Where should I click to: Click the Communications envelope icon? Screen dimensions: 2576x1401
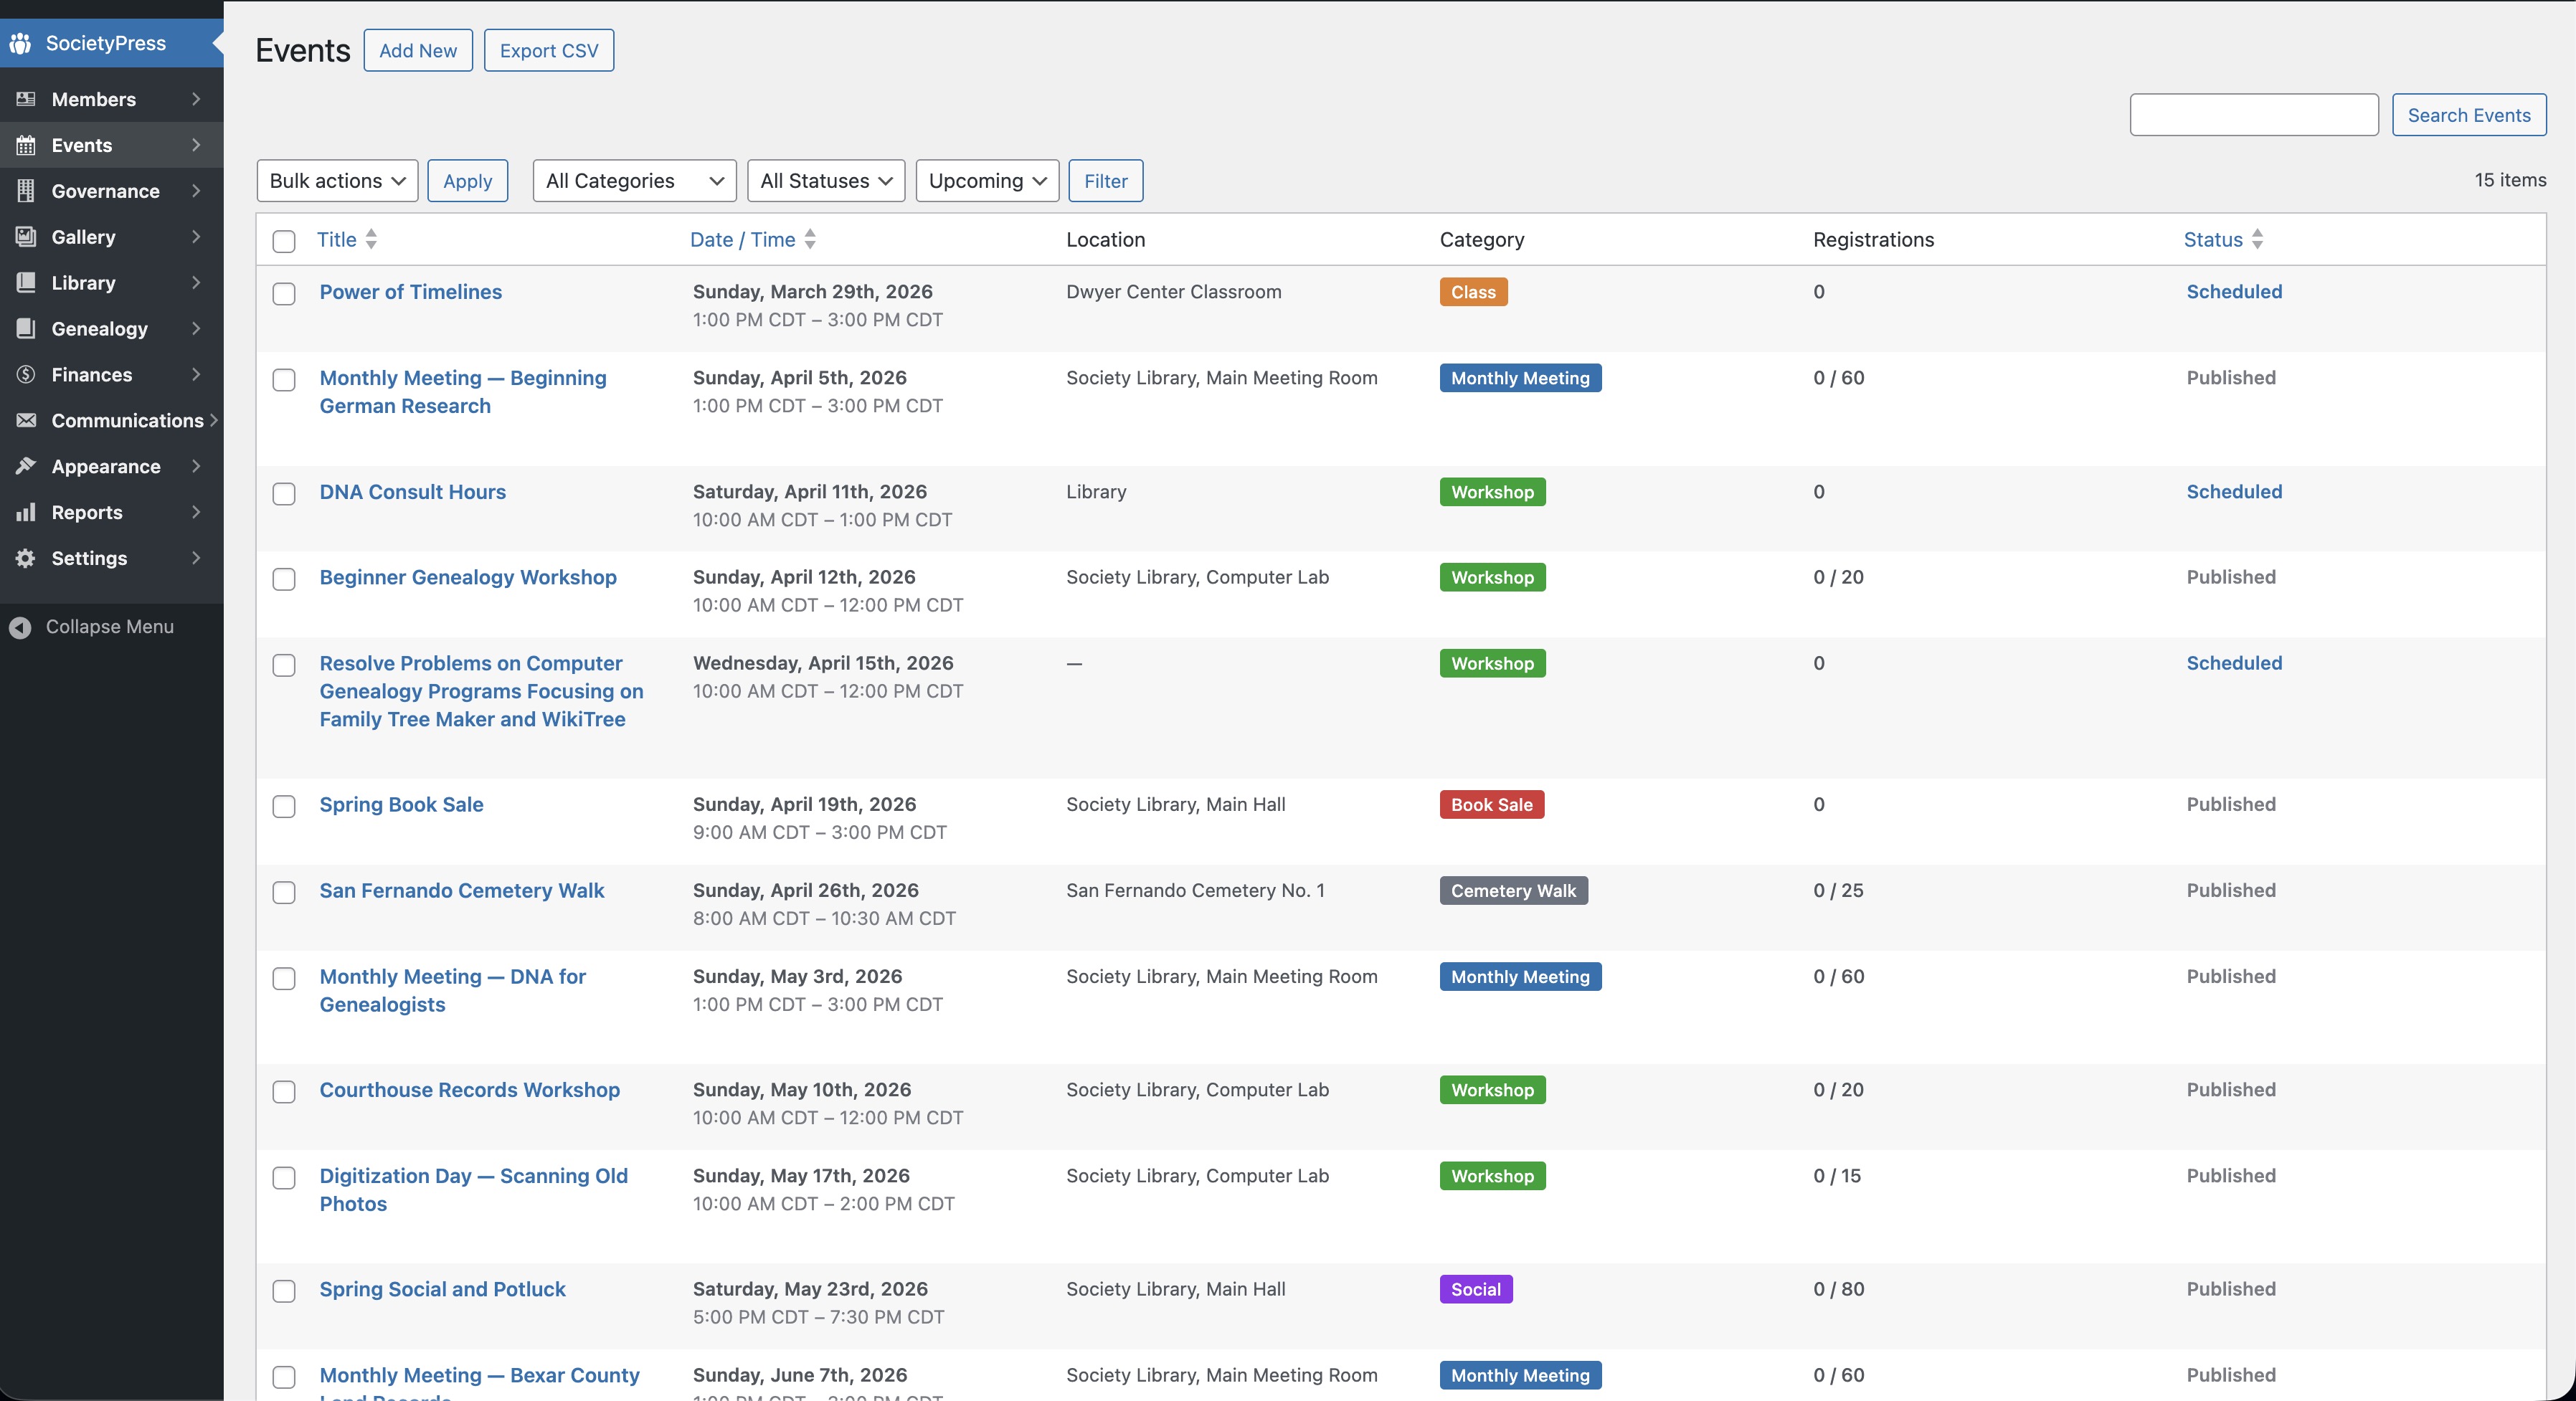tap(26, 421)
